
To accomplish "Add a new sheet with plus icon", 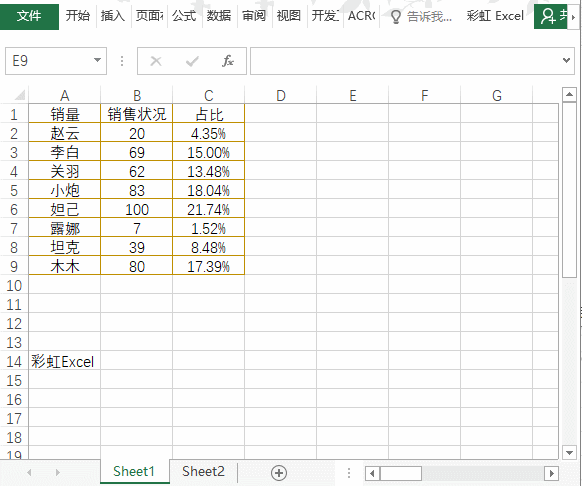I will (279, 473).
